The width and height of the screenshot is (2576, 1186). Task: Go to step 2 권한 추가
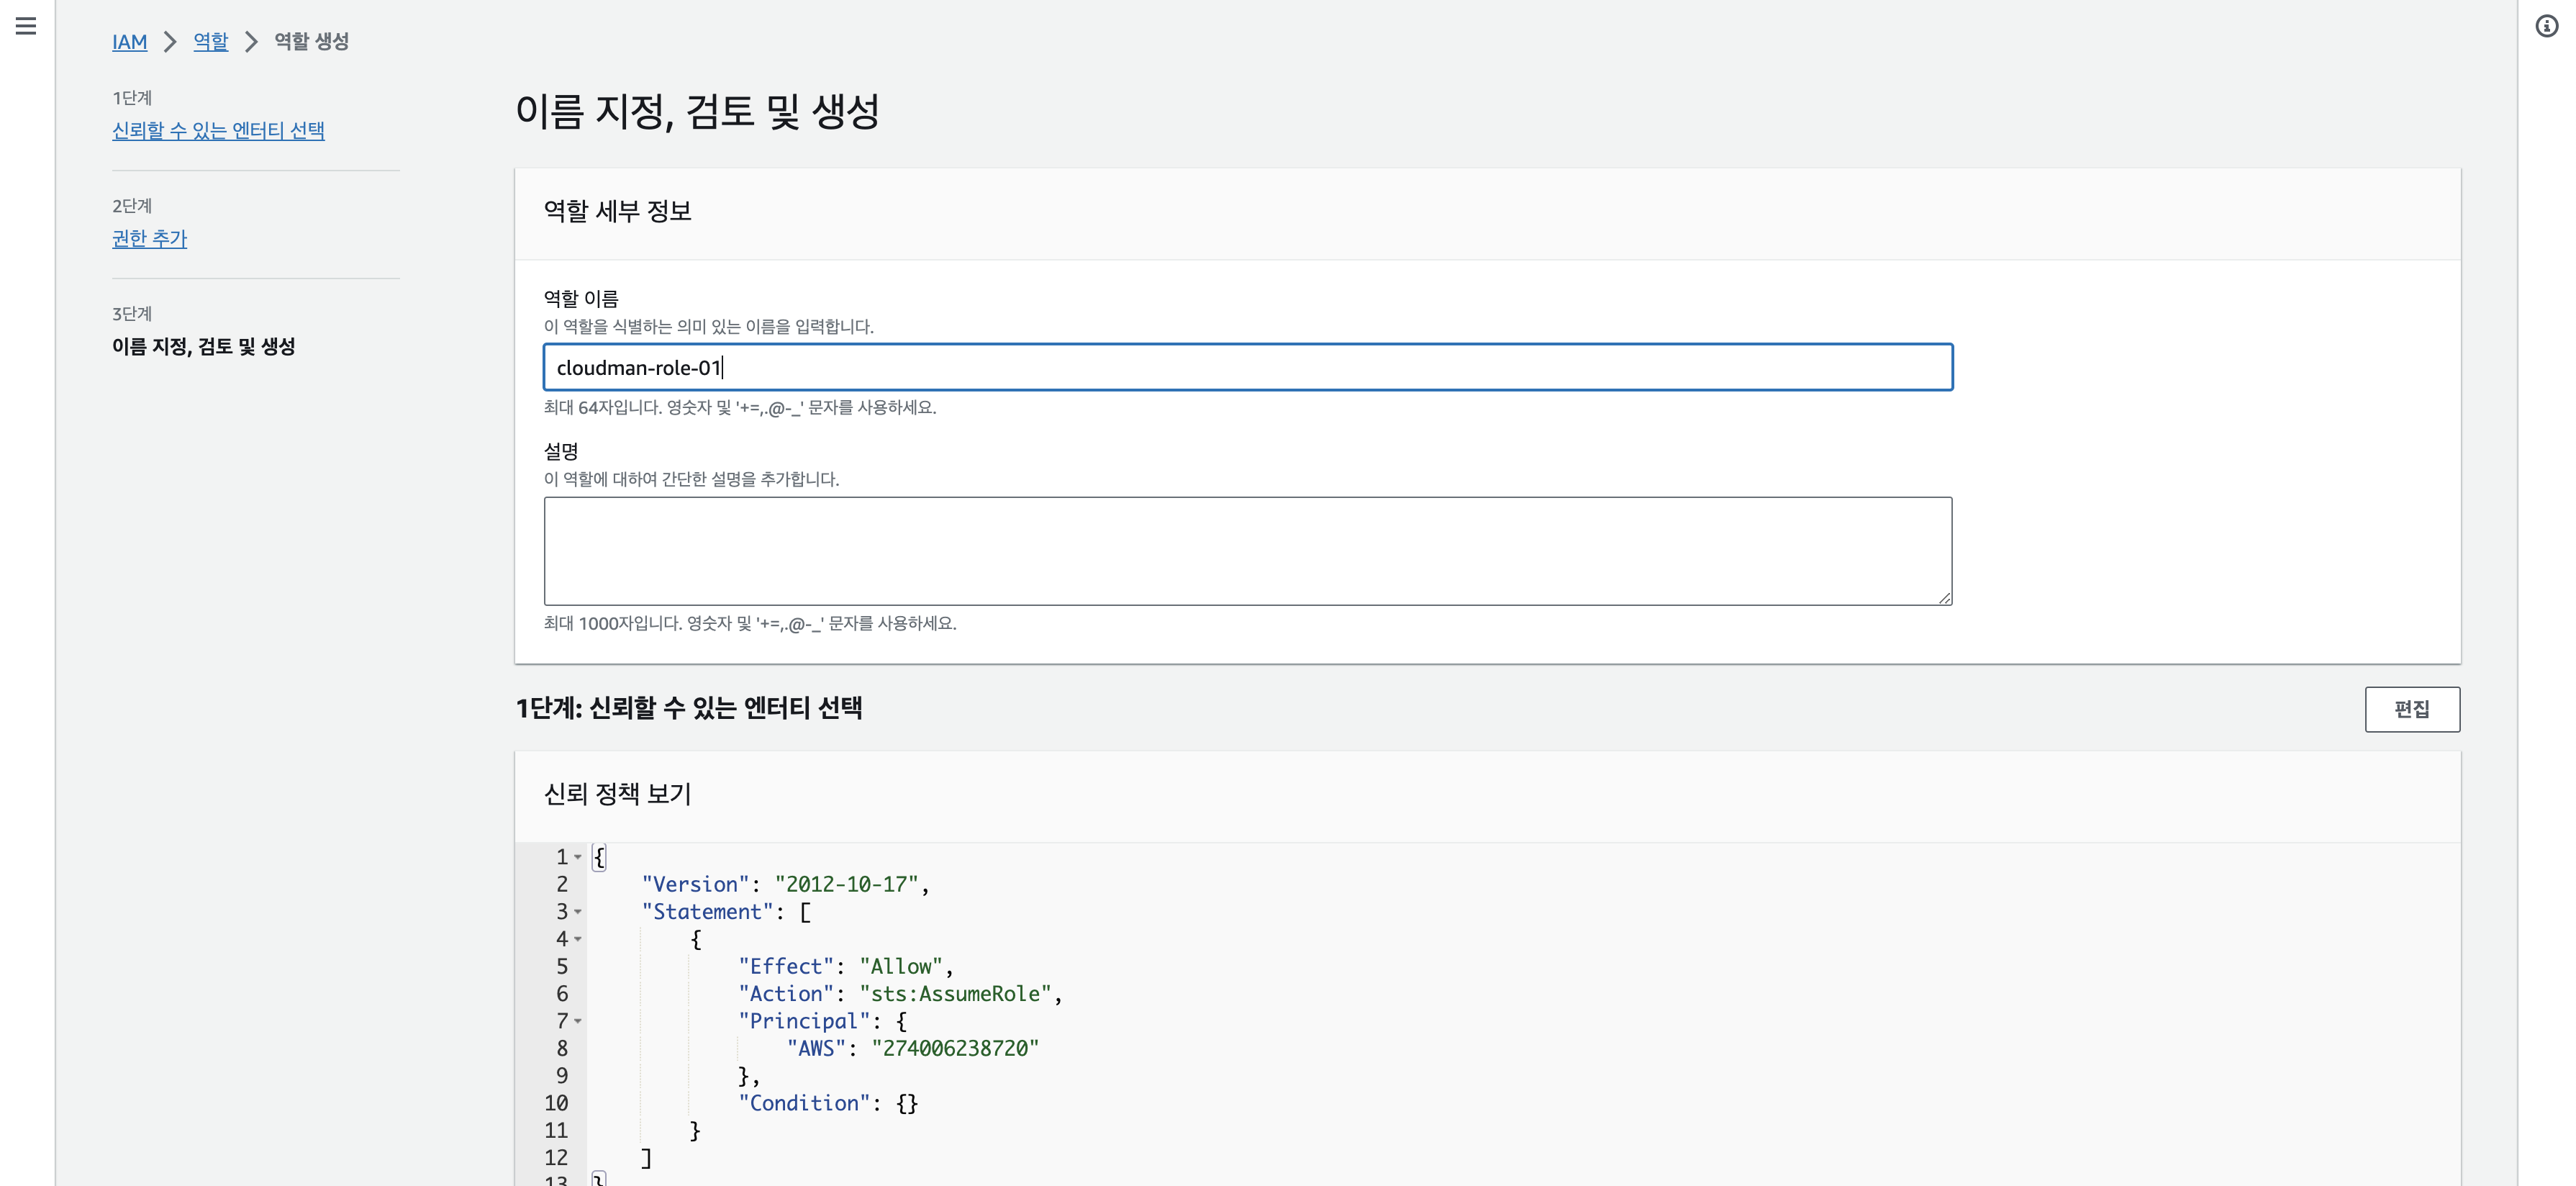click(149, 239)
